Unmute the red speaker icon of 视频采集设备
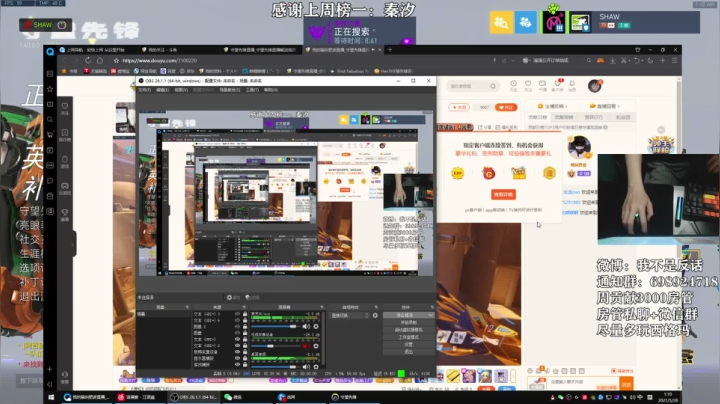720x404 pixels. [305, 346]
